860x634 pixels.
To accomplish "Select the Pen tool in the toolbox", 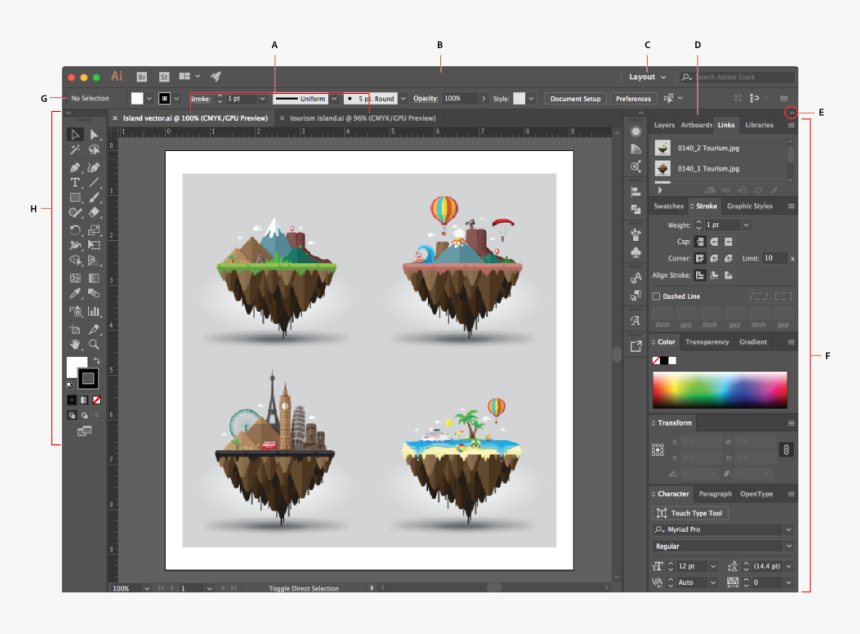I will pyautogui.click(x=75, y=167).
